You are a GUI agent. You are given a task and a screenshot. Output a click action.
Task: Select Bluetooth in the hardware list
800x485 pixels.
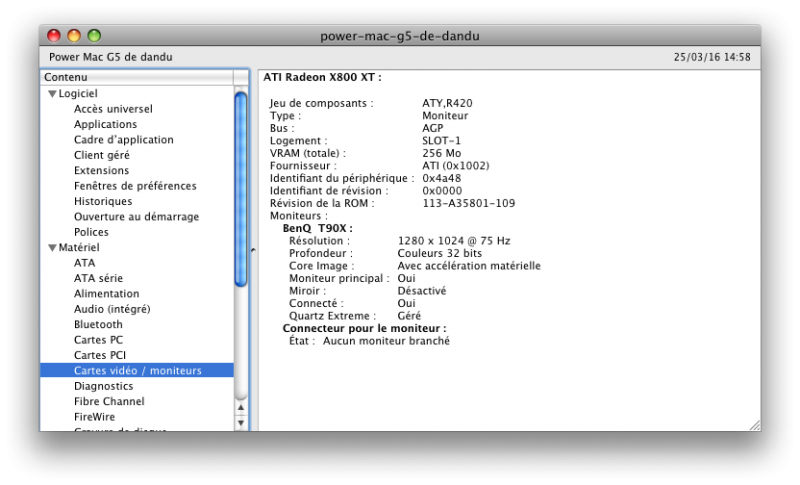tap(98, 324)
